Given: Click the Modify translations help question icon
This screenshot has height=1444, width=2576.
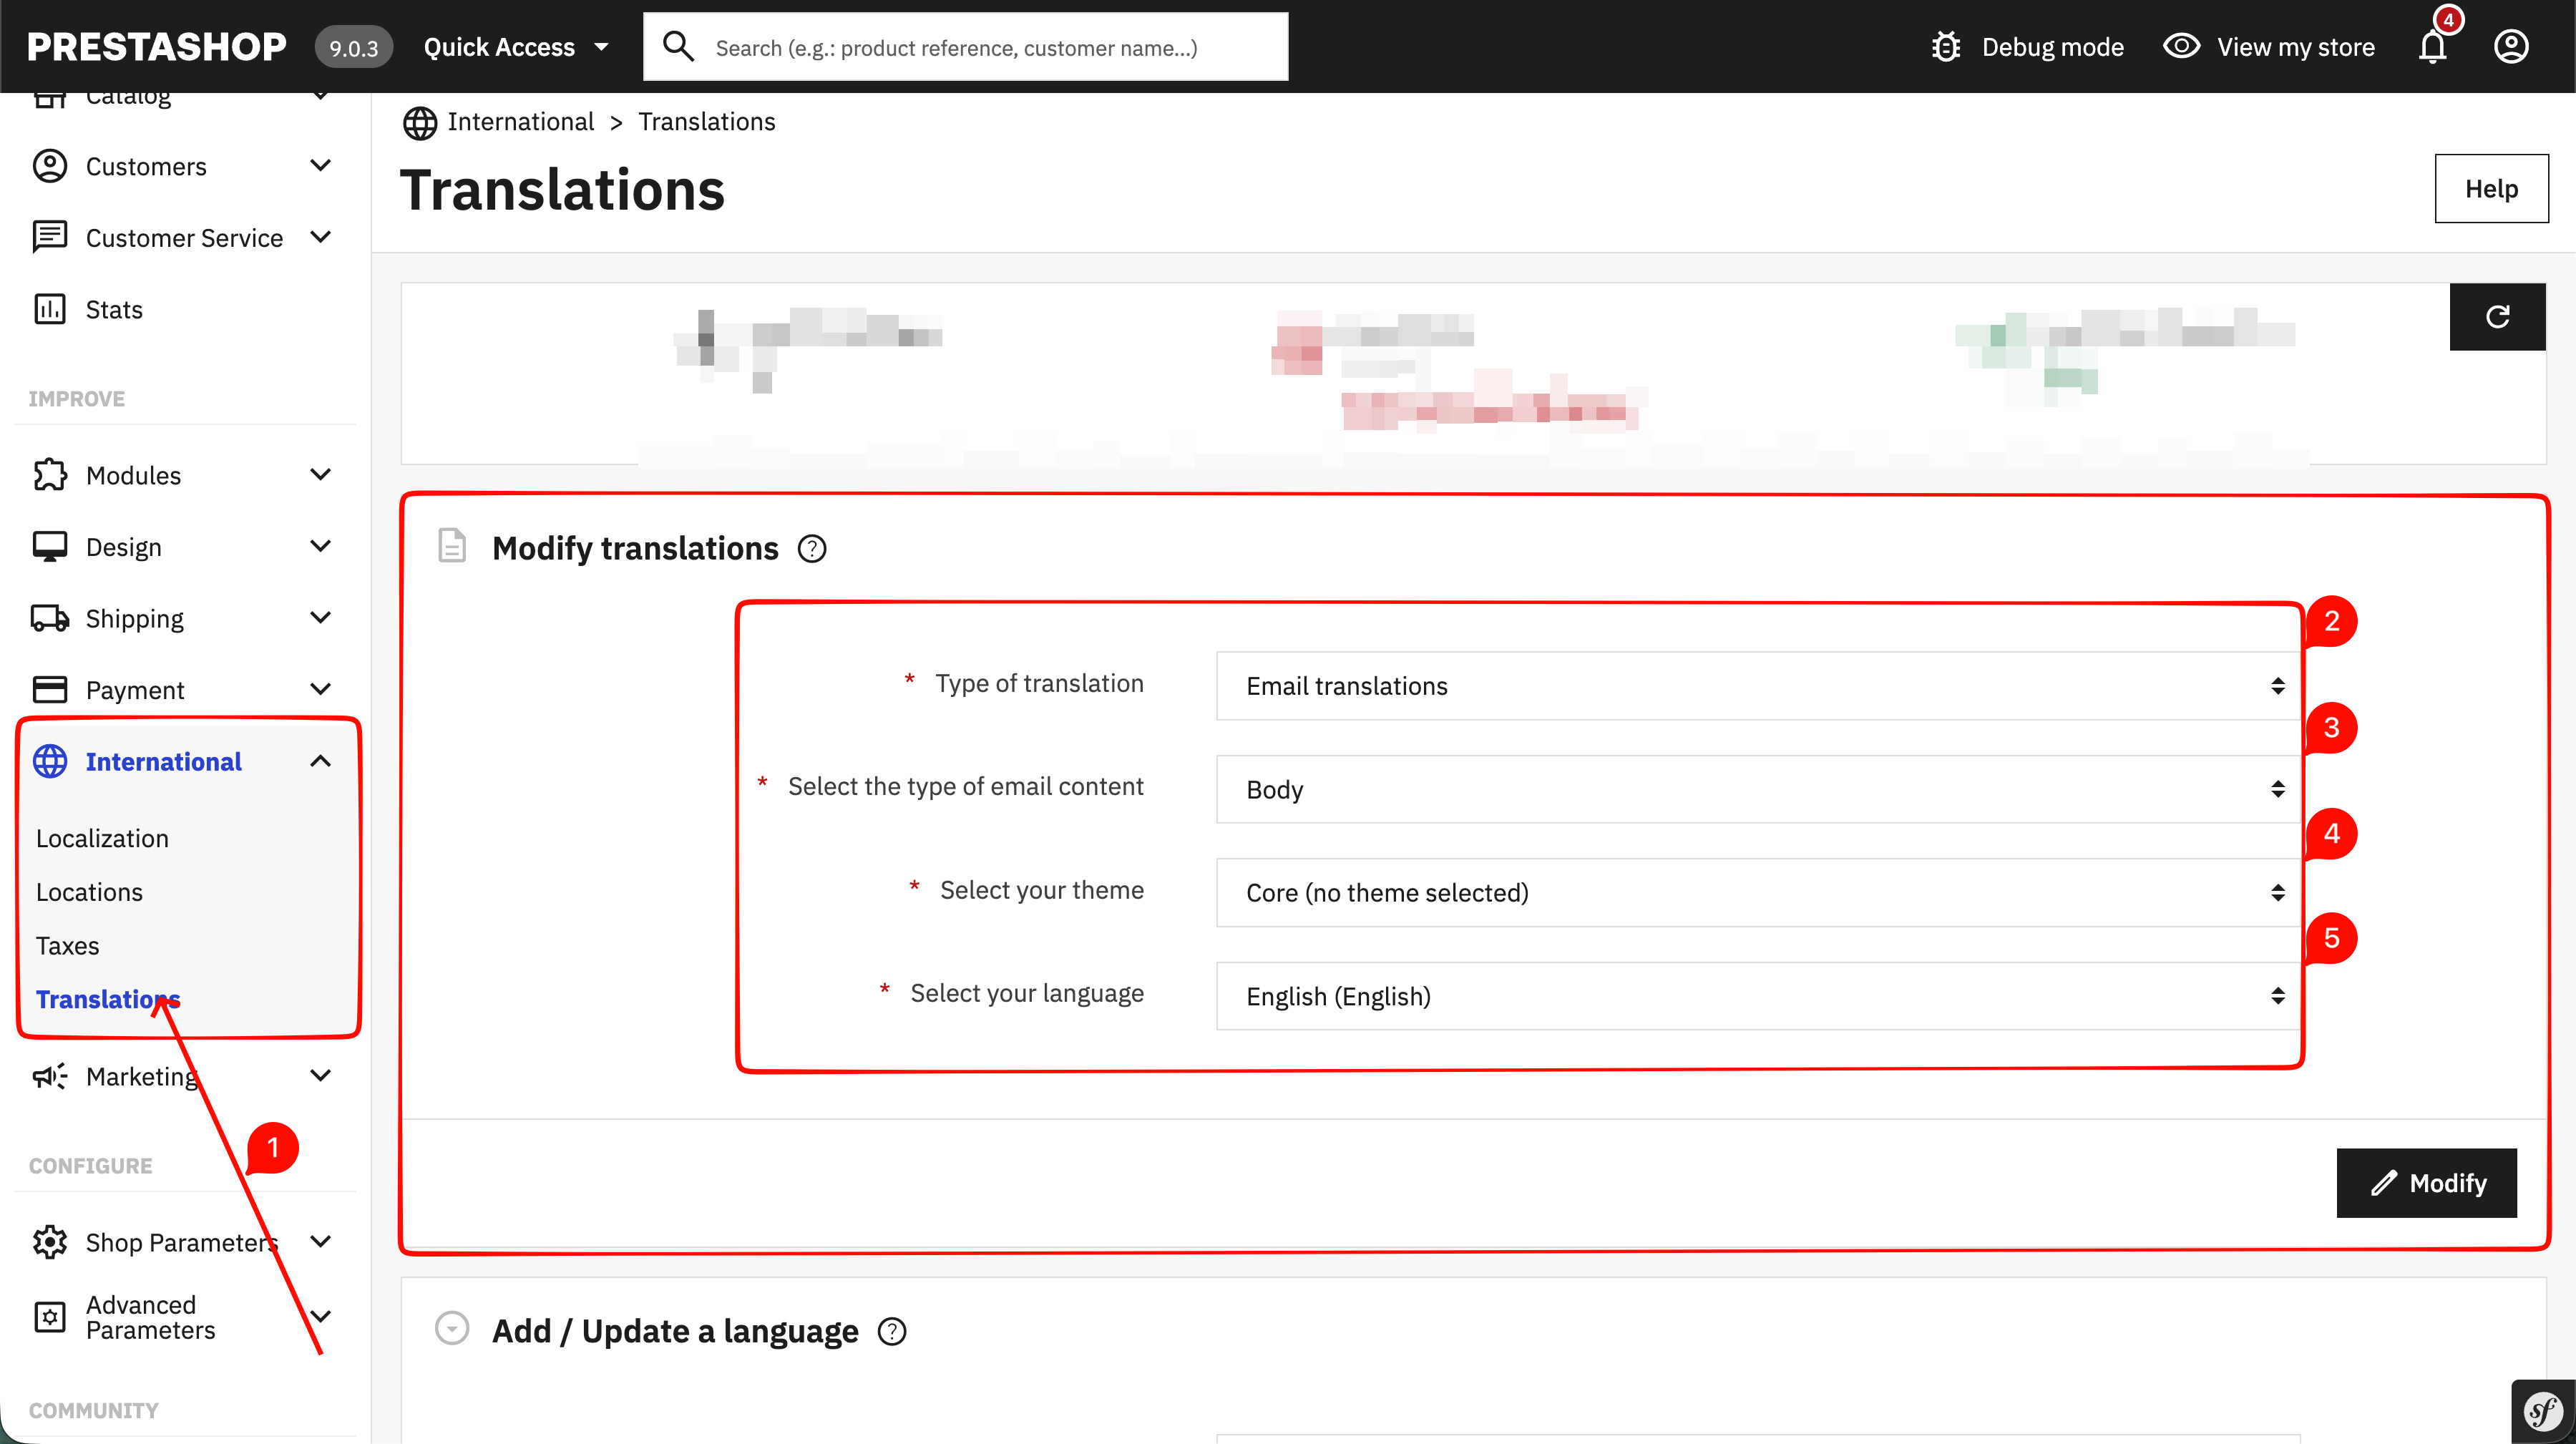Looking at the screenshot, I should [812, 549].
